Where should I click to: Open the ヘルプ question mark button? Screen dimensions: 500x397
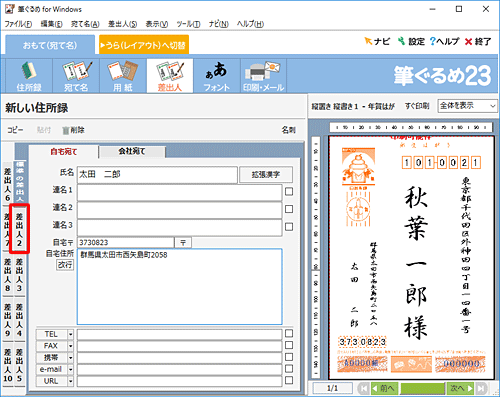pos(444,41)
